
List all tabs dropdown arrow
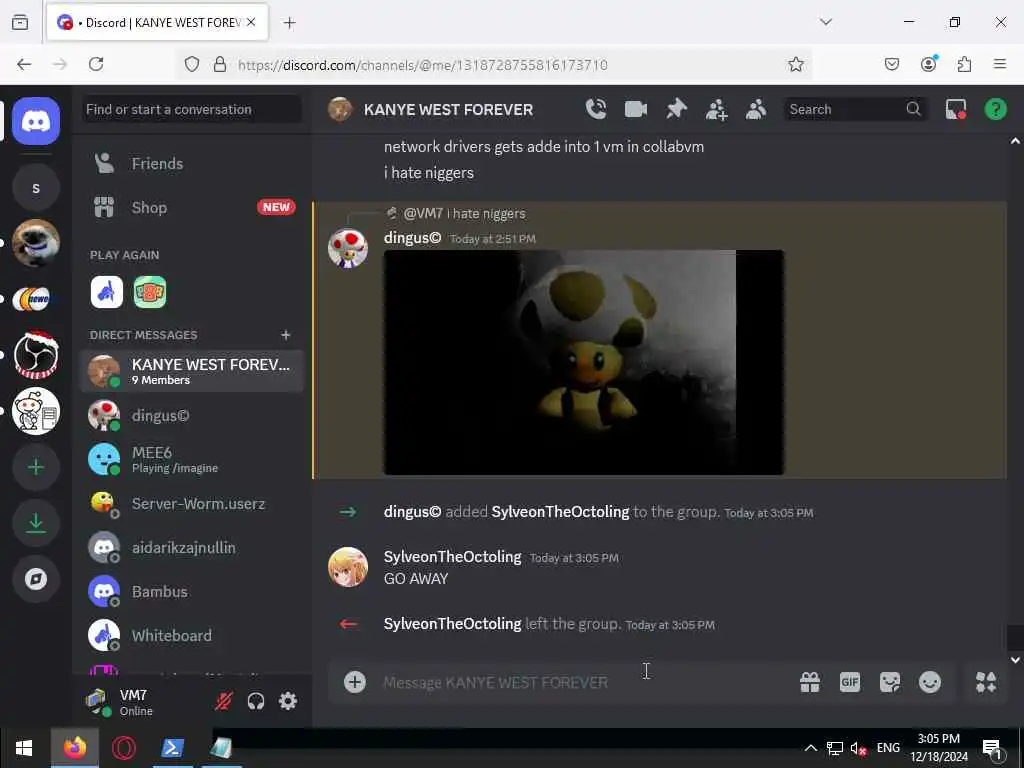pyautogui.click(x=826, y=22)
